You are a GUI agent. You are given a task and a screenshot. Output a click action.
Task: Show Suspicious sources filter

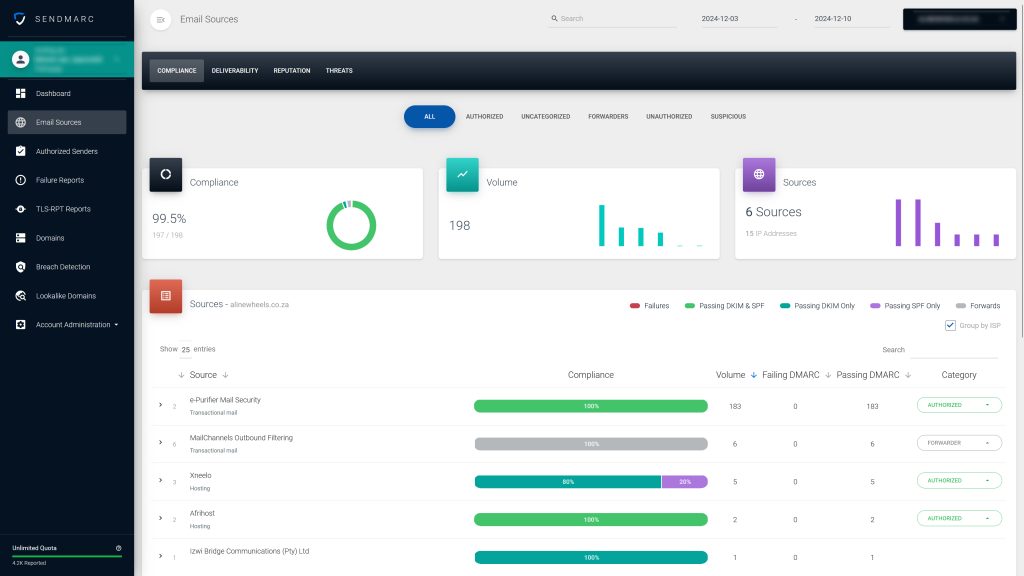coord(728,117)
